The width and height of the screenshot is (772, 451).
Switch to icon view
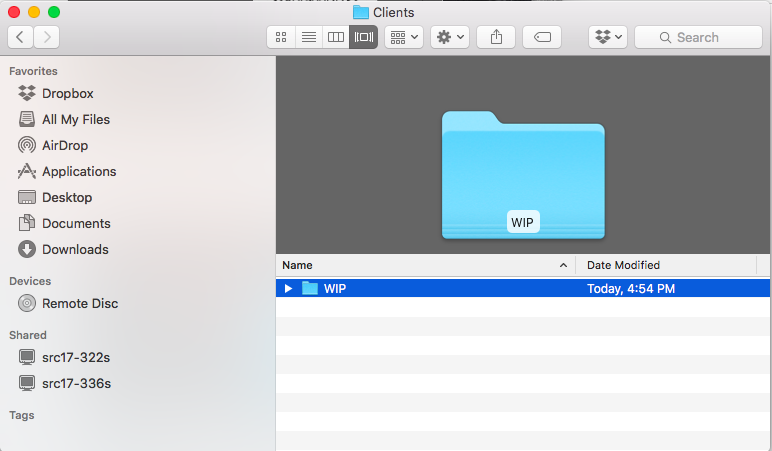pos(281,37)
